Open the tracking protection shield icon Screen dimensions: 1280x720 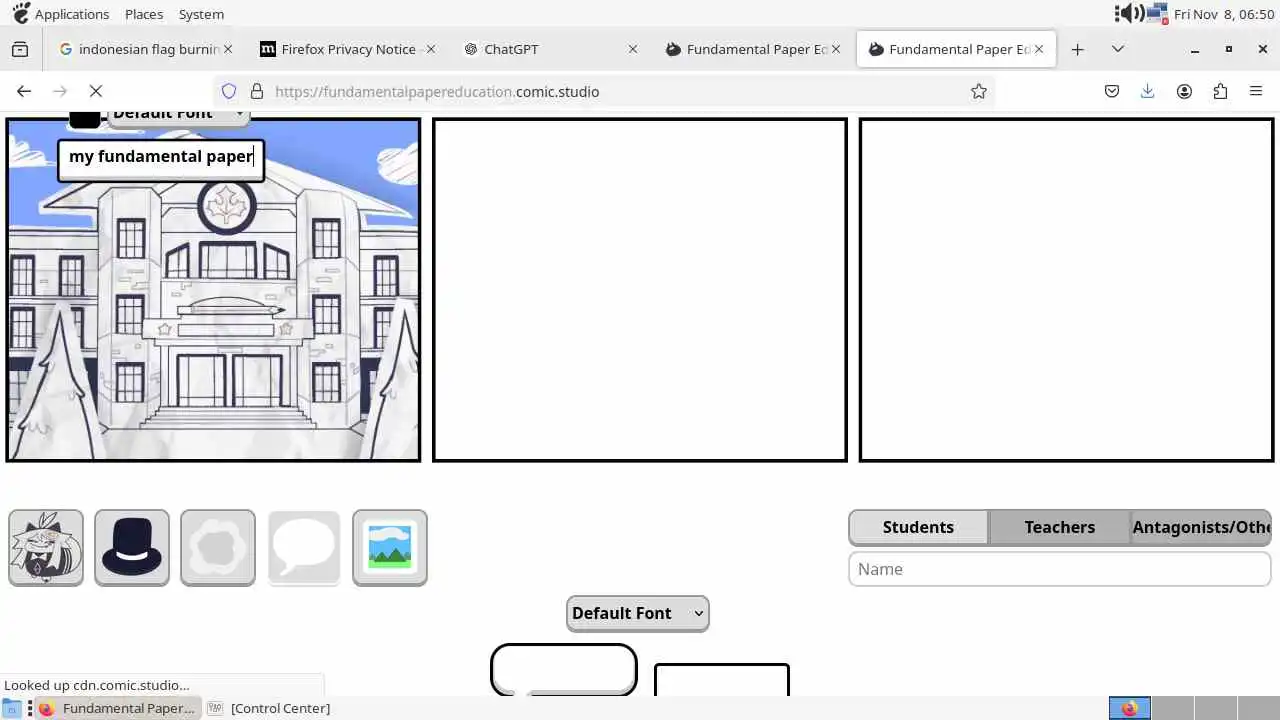pos(229,91)
